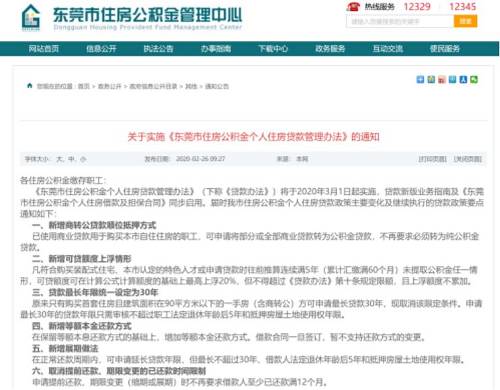The image size is (500, 390).
Task: Click the Dongguan Housing Provident Fund logo
Action: pos(31,18)
